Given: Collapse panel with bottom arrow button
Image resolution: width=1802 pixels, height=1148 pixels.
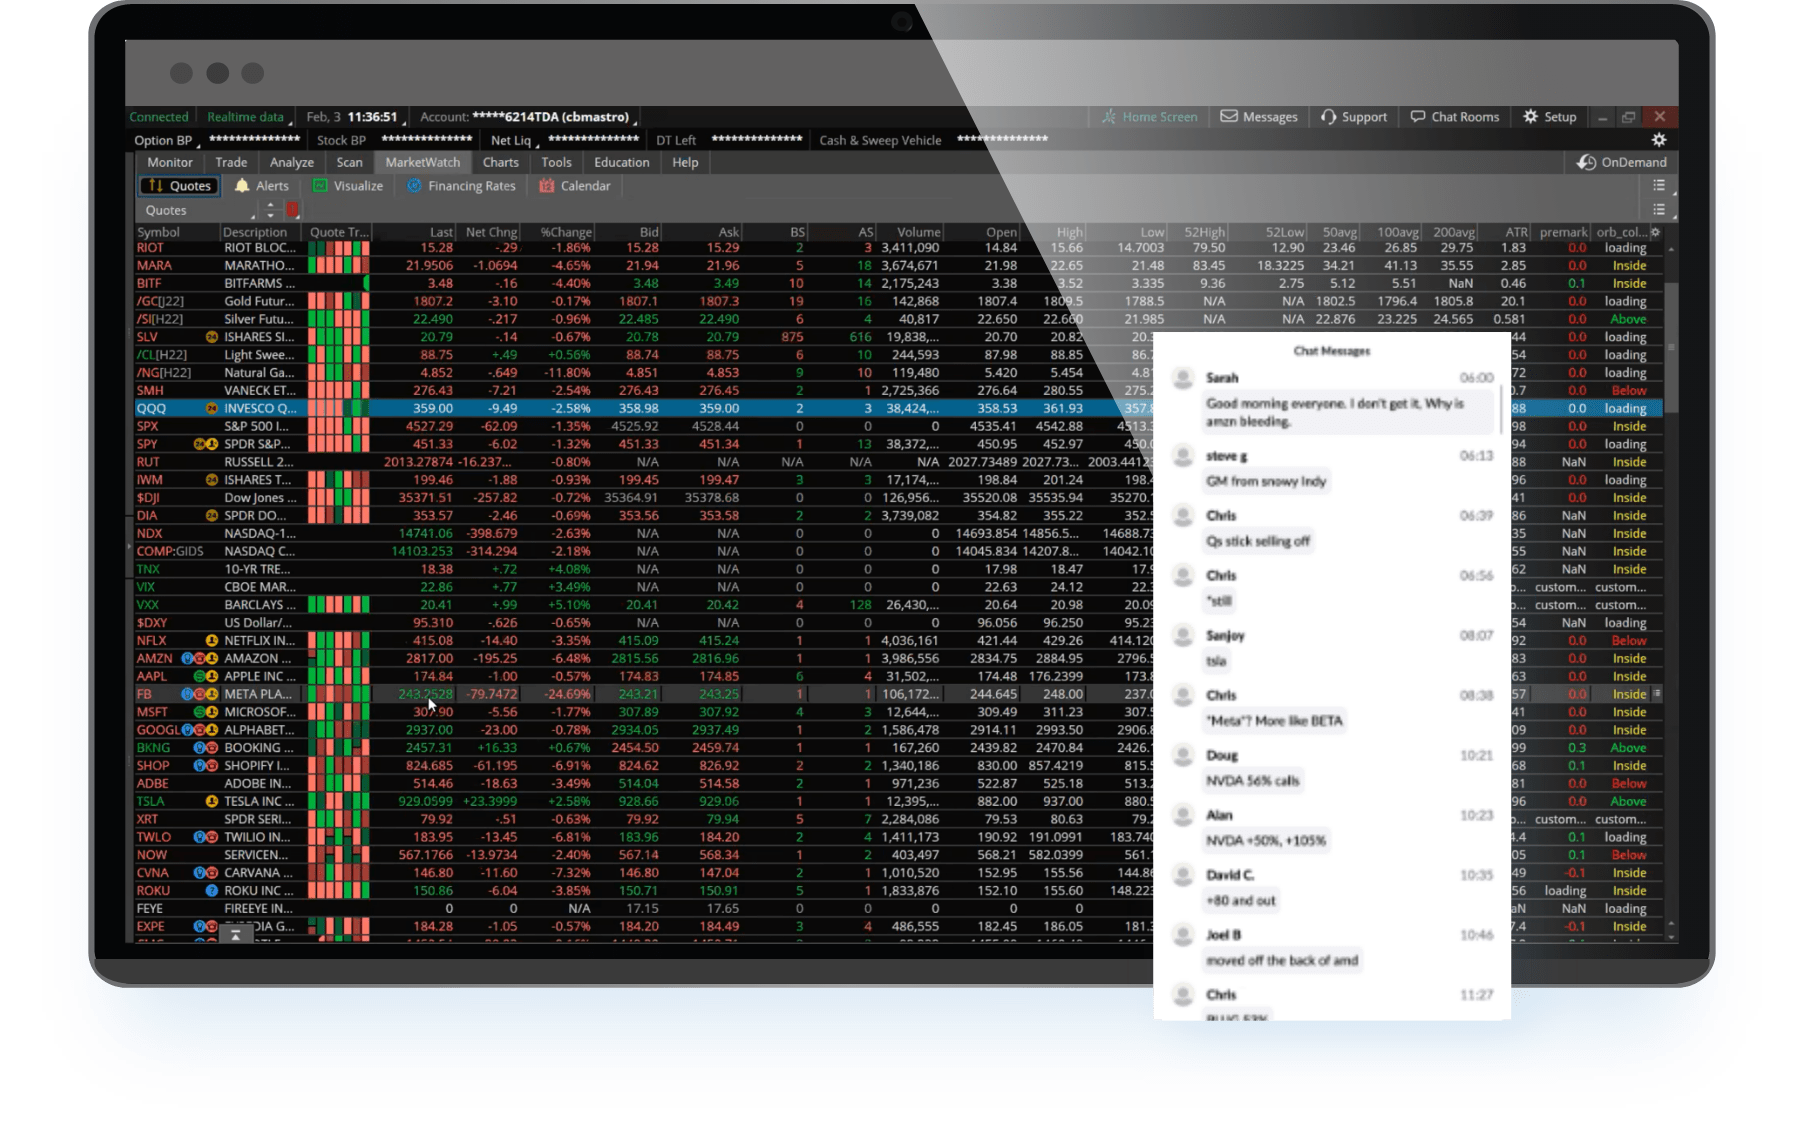Looking at the screenshot, I should (x=236, y=935).
